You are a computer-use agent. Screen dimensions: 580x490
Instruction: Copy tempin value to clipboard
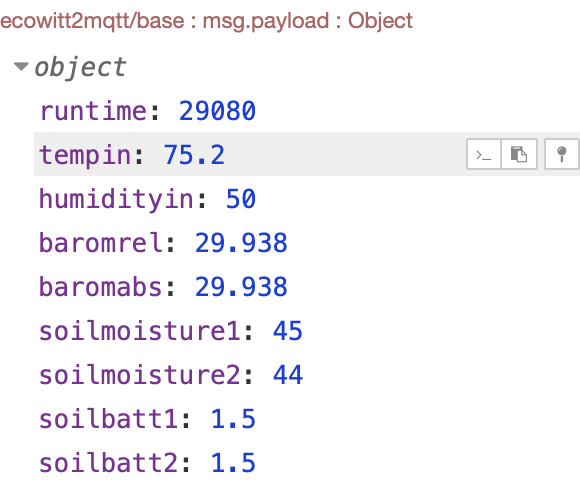coord(519,154)
